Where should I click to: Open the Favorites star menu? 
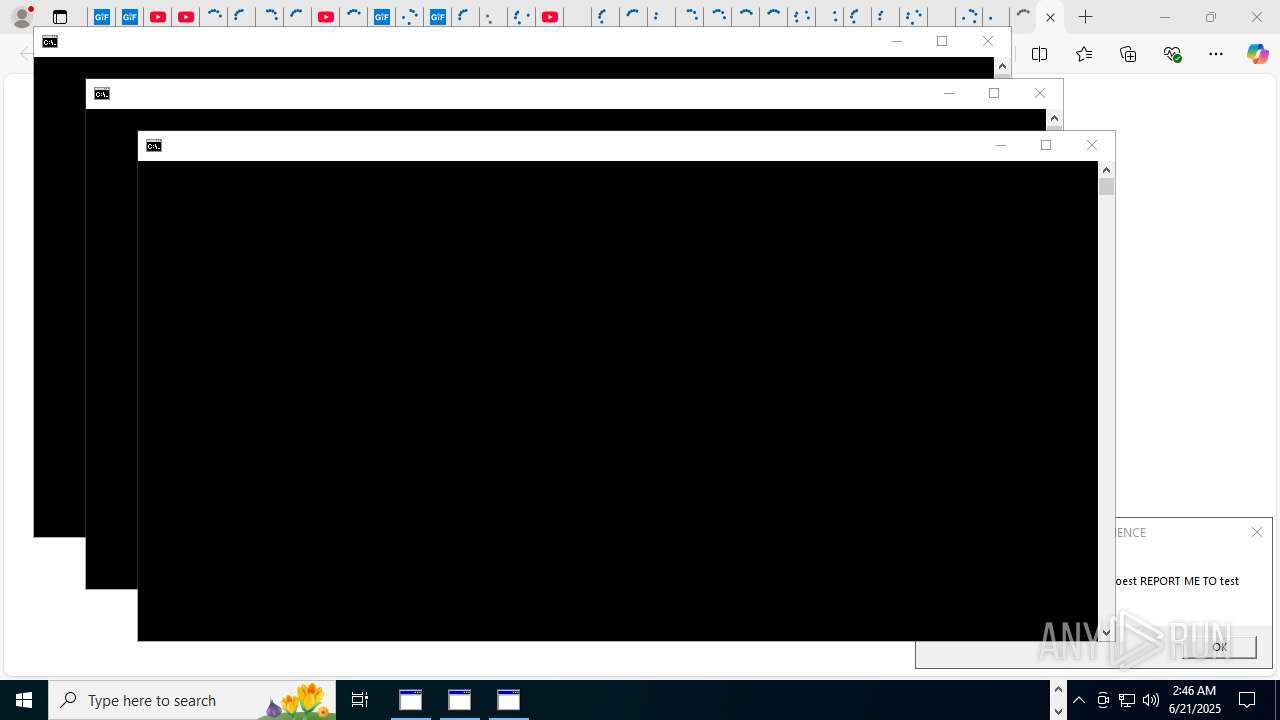point(1084,54)
